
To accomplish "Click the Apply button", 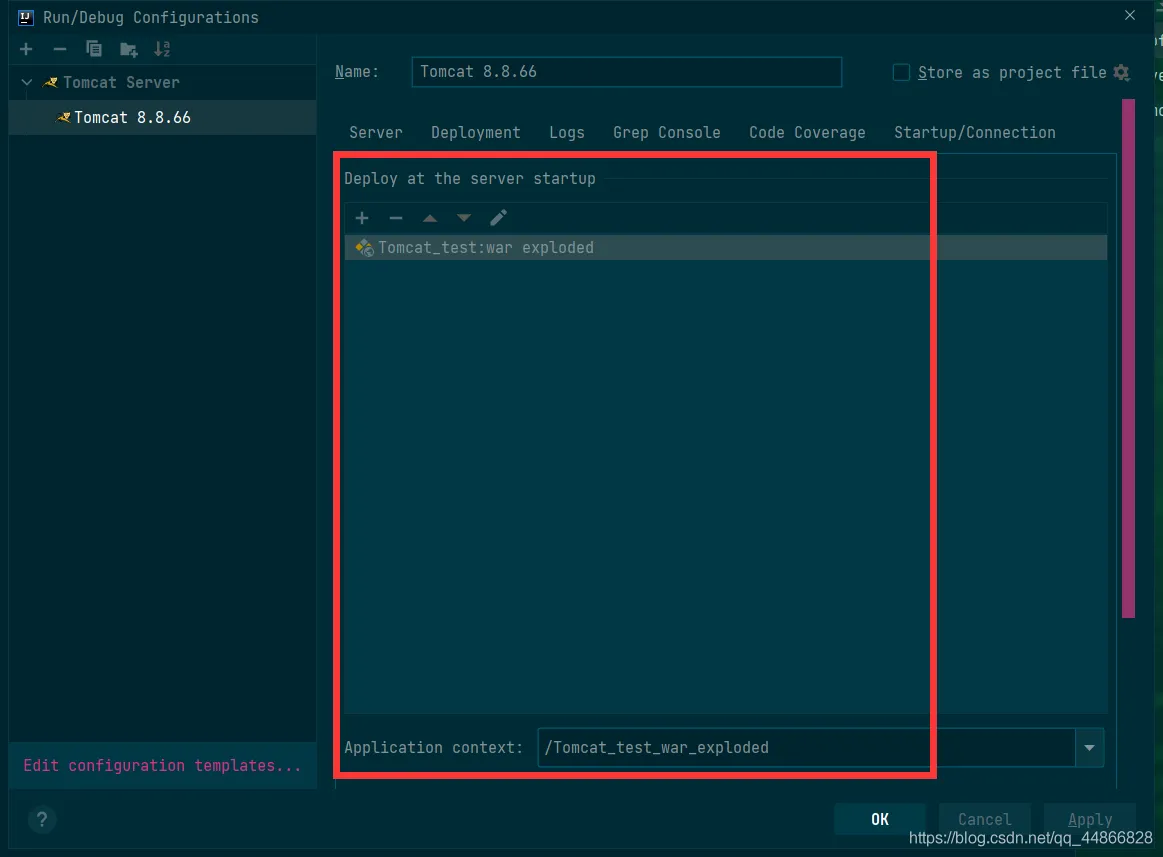I will 1090,819.
